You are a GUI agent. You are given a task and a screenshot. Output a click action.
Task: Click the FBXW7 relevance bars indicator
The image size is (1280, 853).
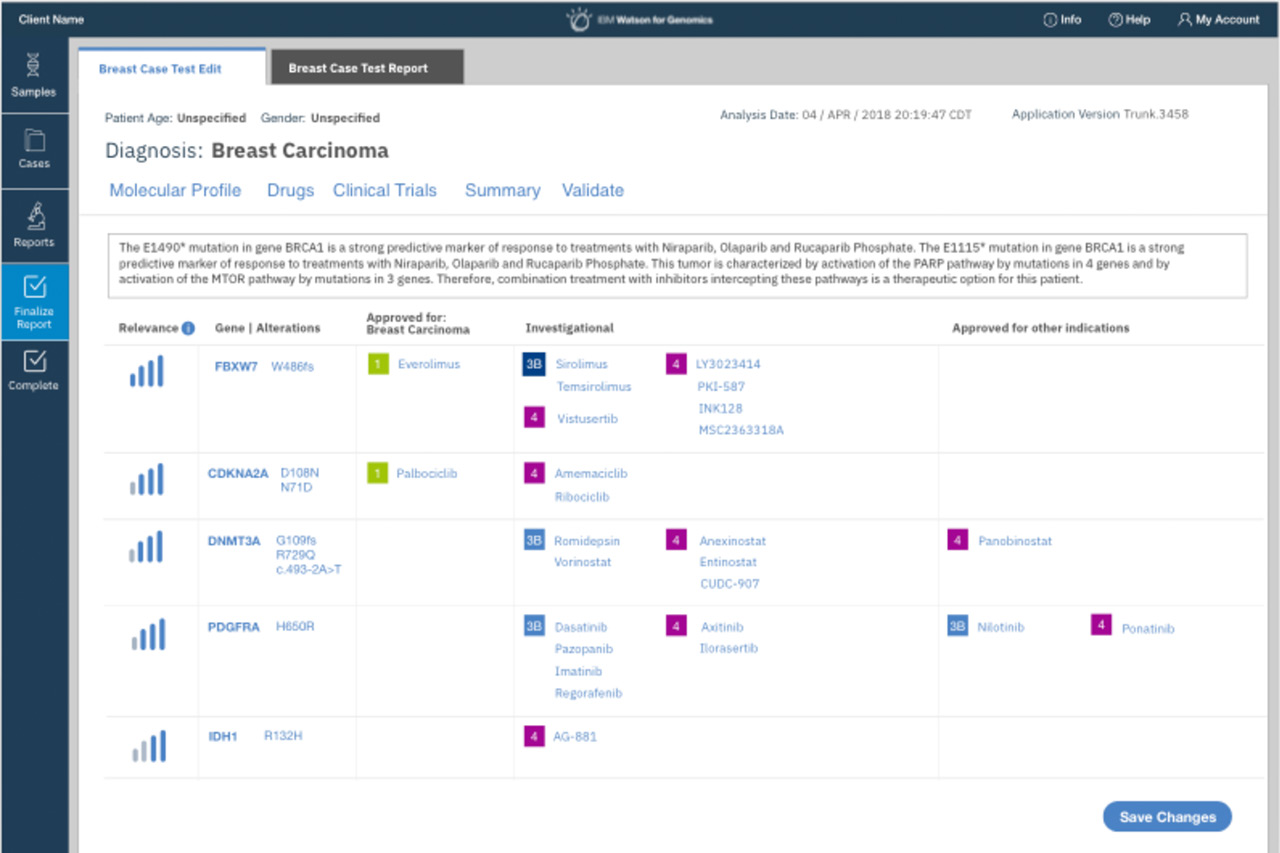[x=146, y=372]
